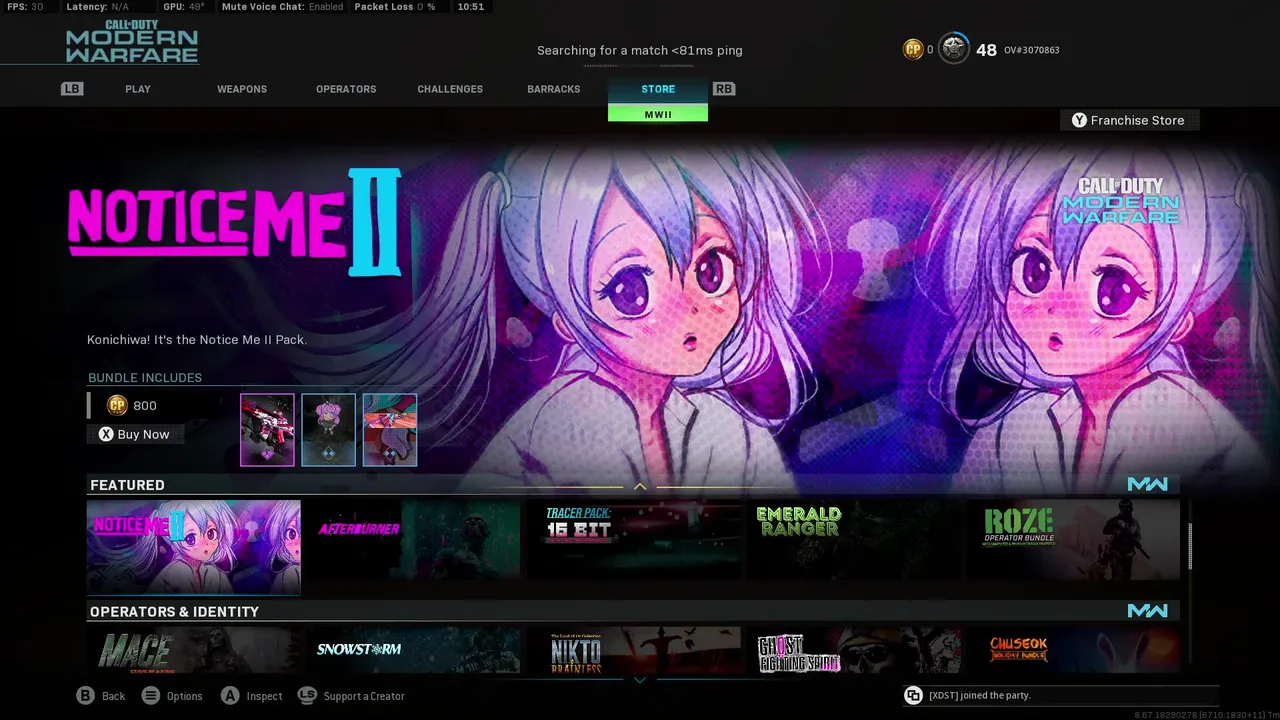Click the LS Support a Creator icon
1280x720 pixels.
coord(307,696)
